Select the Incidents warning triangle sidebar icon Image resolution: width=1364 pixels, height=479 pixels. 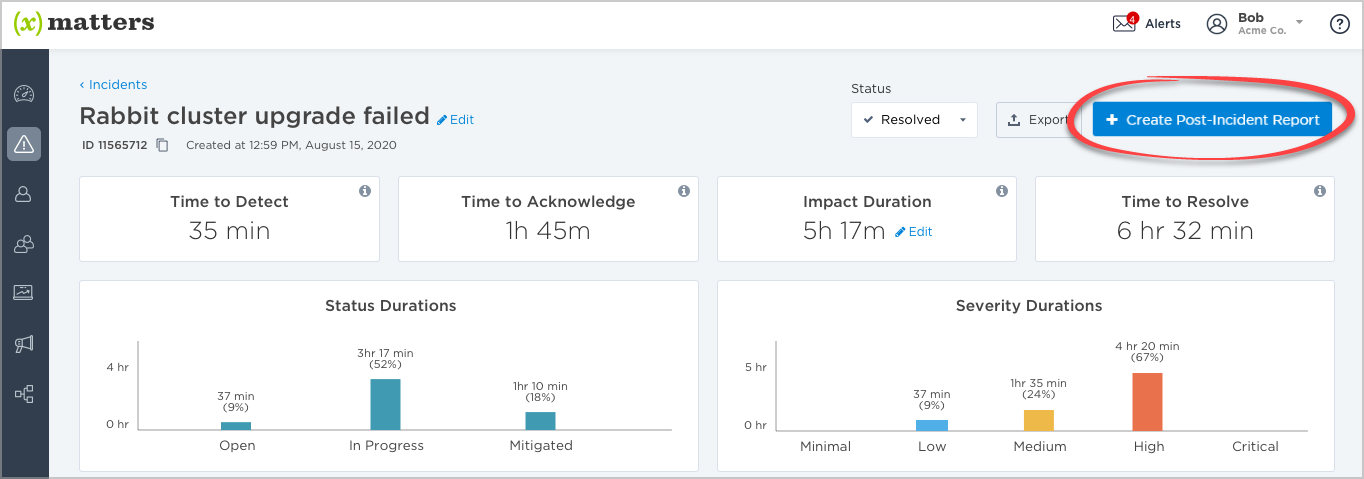point(24,145)
